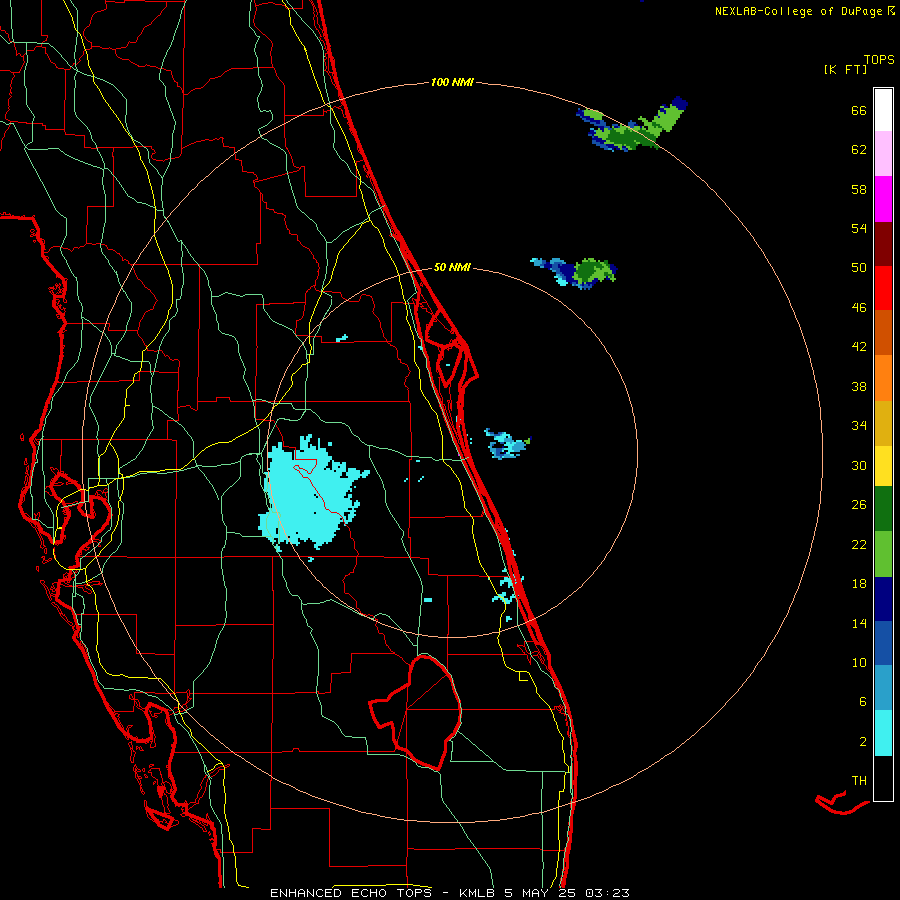The image size is (900, 900).
Task: Pick the light blue 6-10 kft swatch
Action: (x=883, y=688)
